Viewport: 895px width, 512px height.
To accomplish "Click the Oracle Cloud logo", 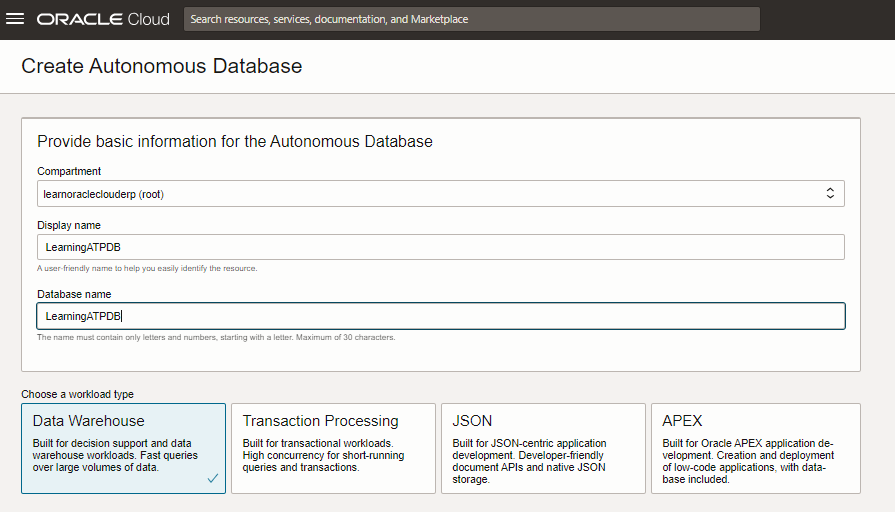I will pos(103,19).
